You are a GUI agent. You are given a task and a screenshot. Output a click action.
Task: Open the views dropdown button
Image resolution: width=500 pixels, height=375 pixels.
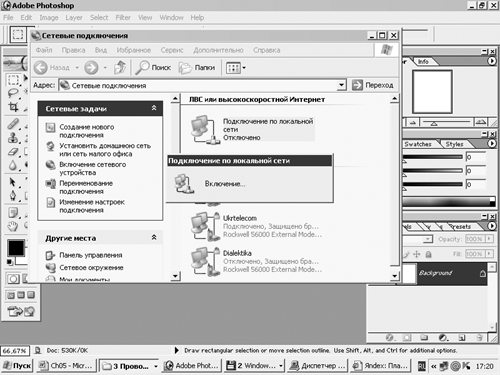point(236,68)
